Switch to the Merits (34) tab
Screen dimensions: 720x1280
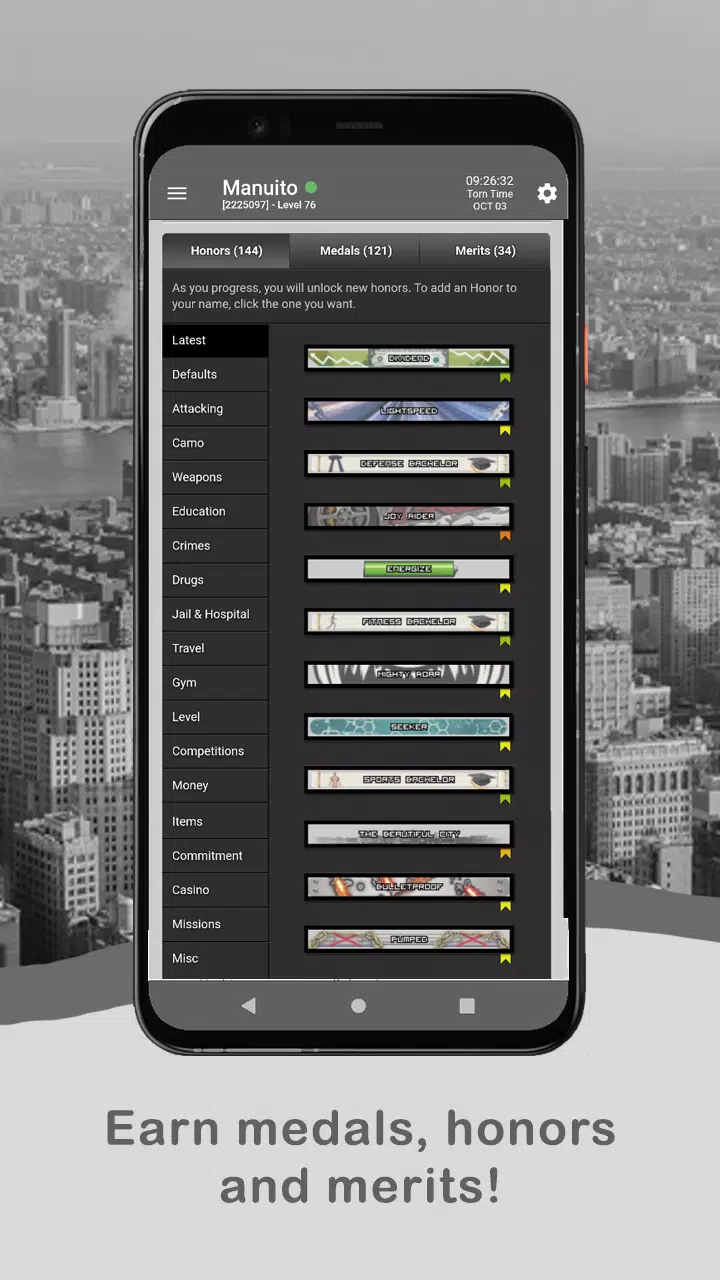485,251
